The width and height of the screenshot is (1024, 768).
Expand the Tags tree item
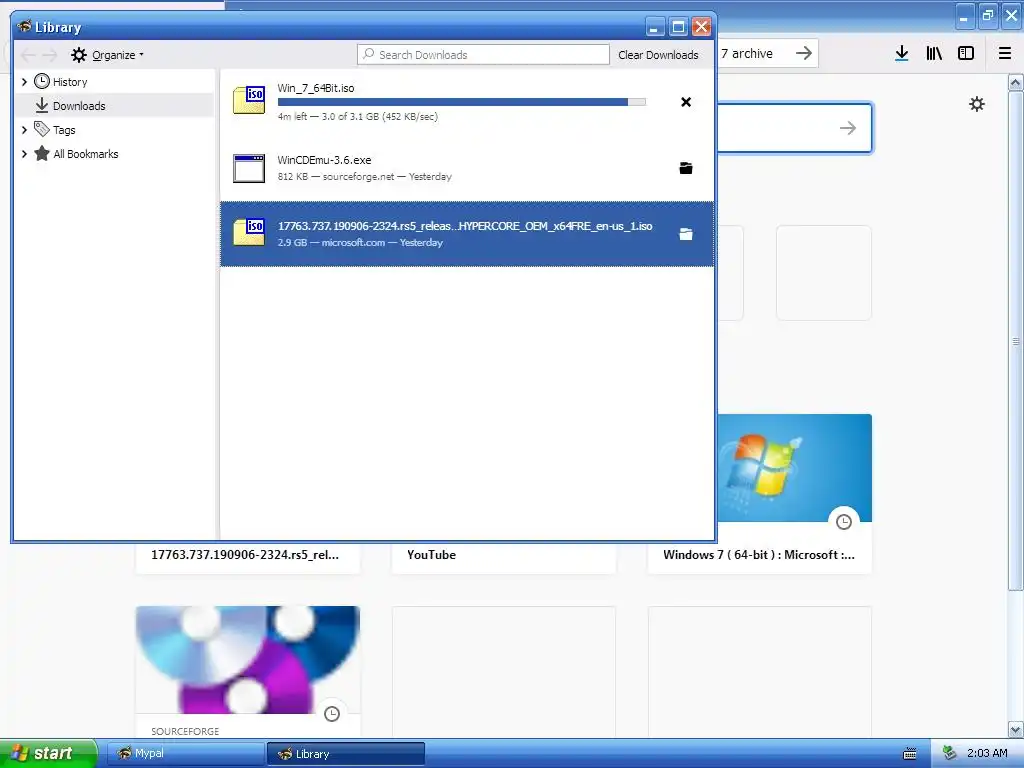[x=24, y=130]
